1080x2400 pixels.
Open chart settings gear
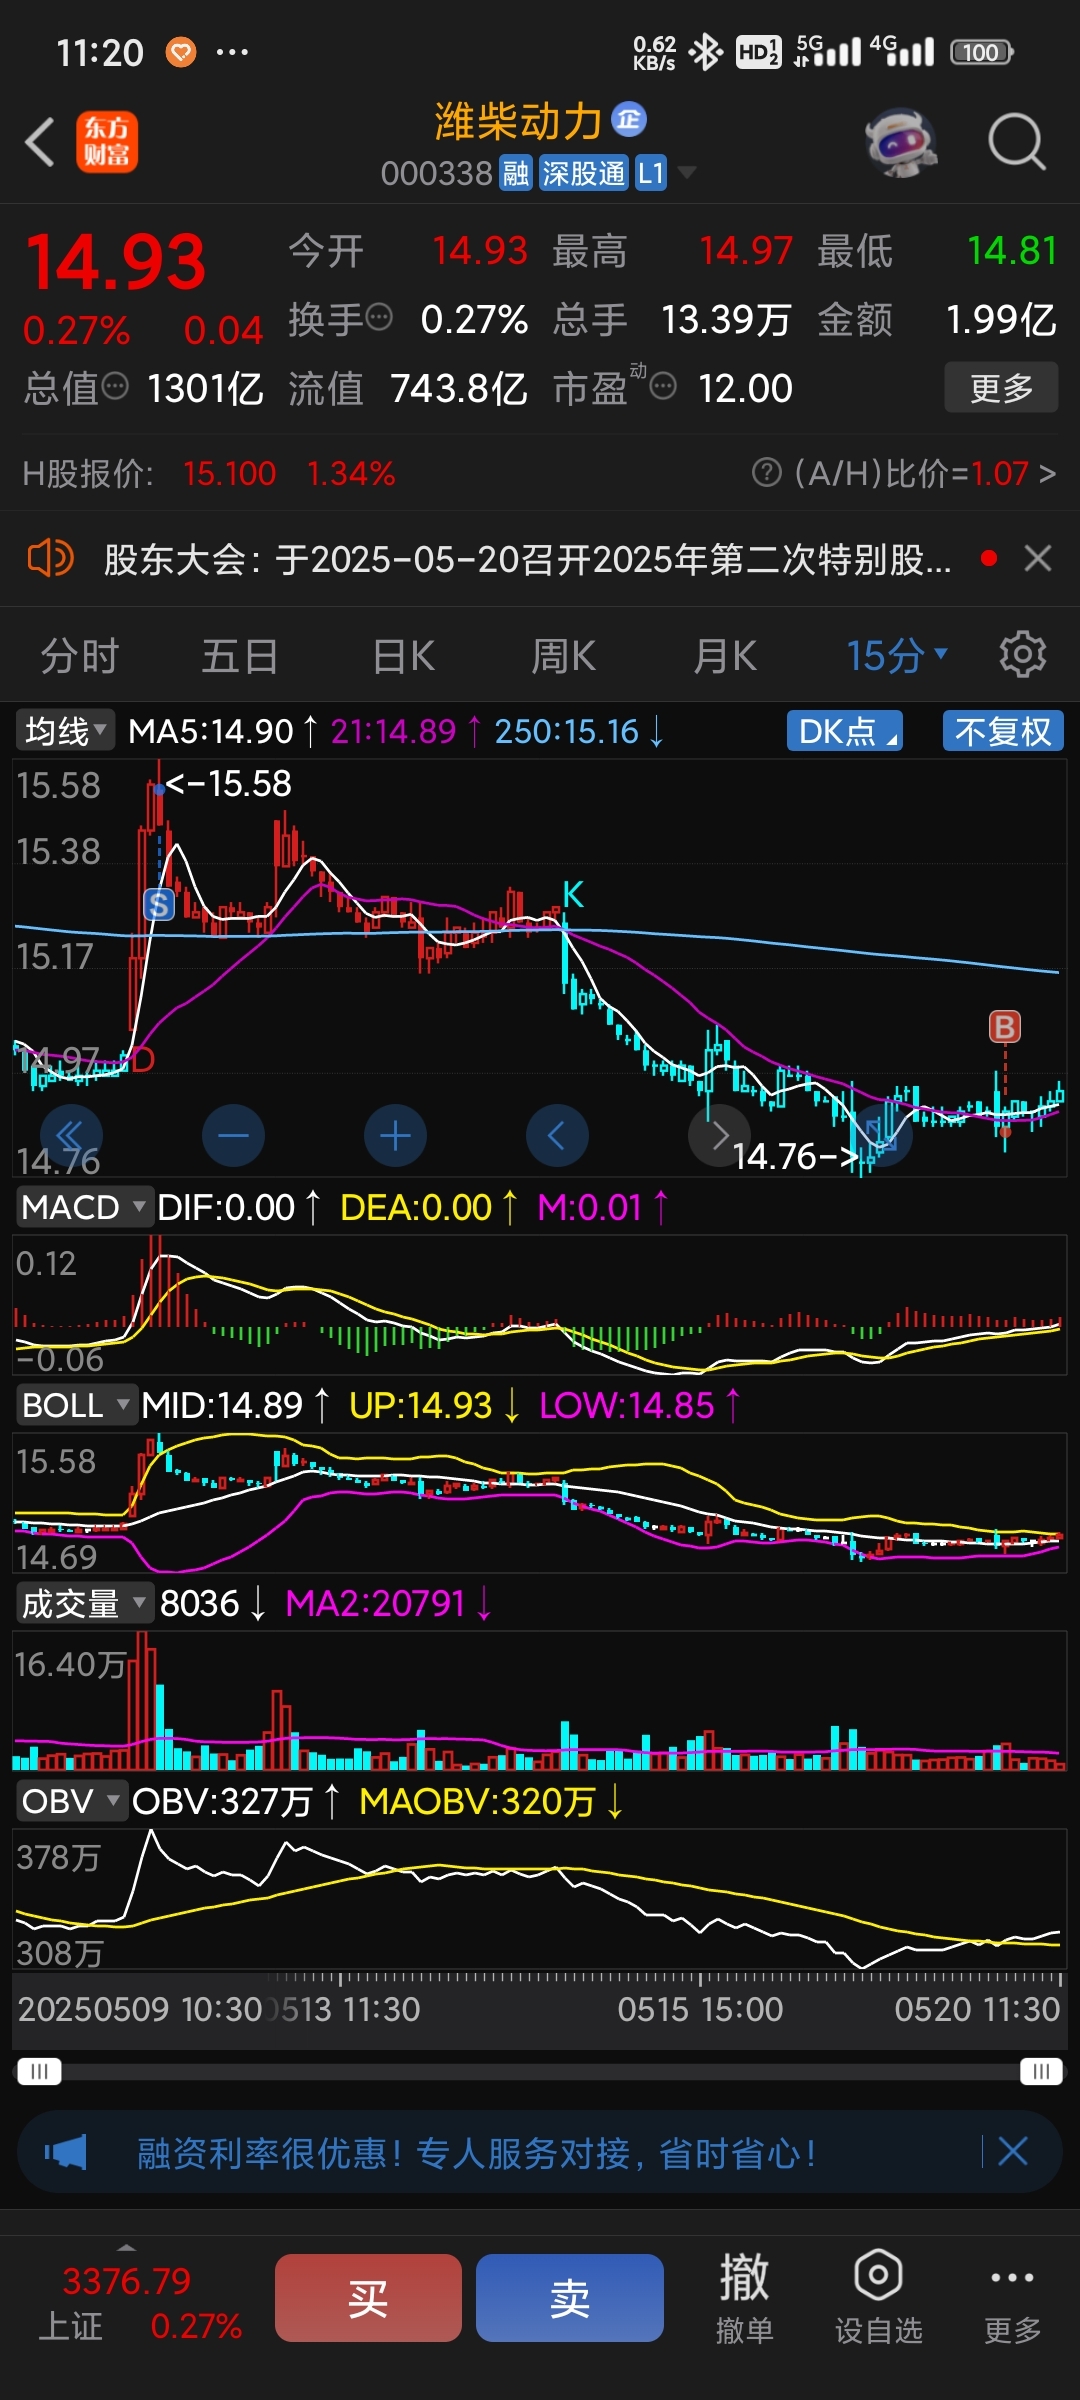tap(1022, 655)
